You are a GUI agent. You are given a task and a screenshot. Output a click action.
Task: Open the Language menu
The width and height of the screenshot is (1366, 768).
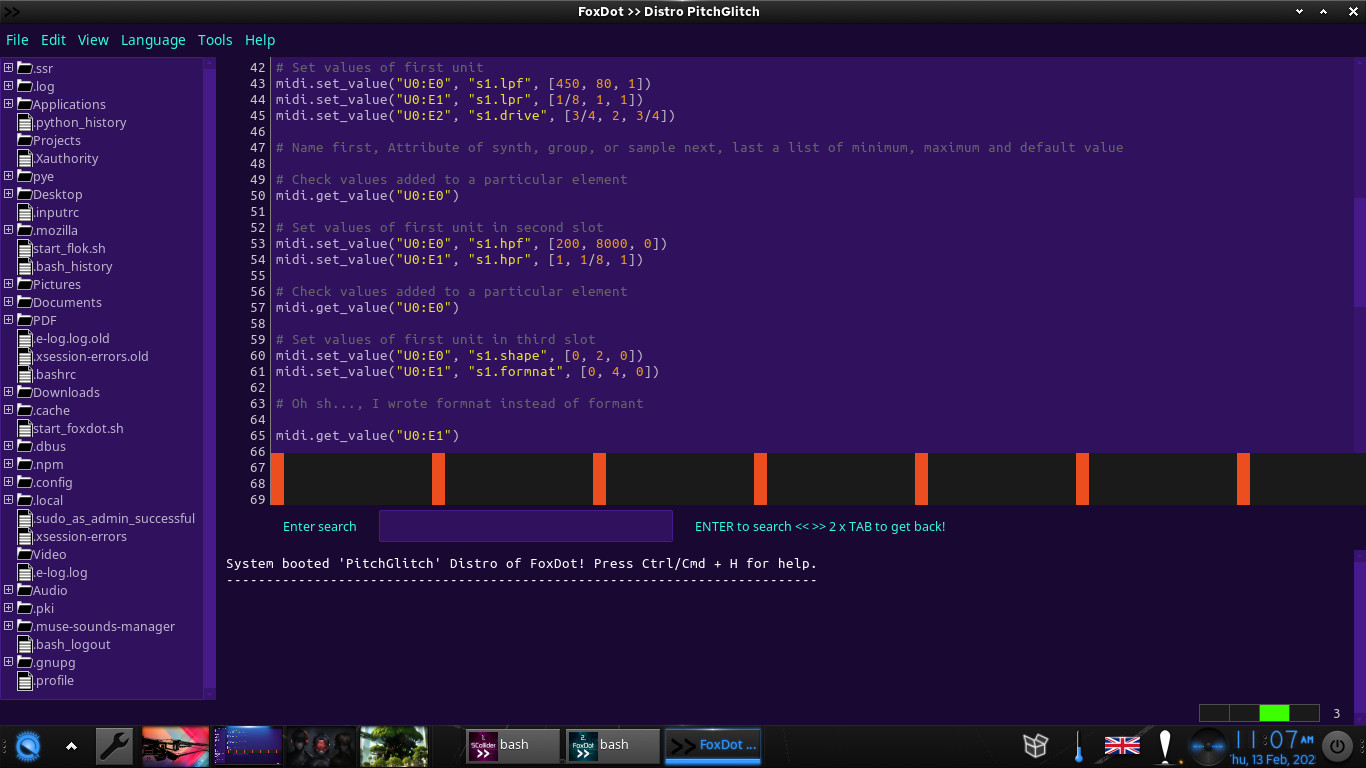[153, 40]
